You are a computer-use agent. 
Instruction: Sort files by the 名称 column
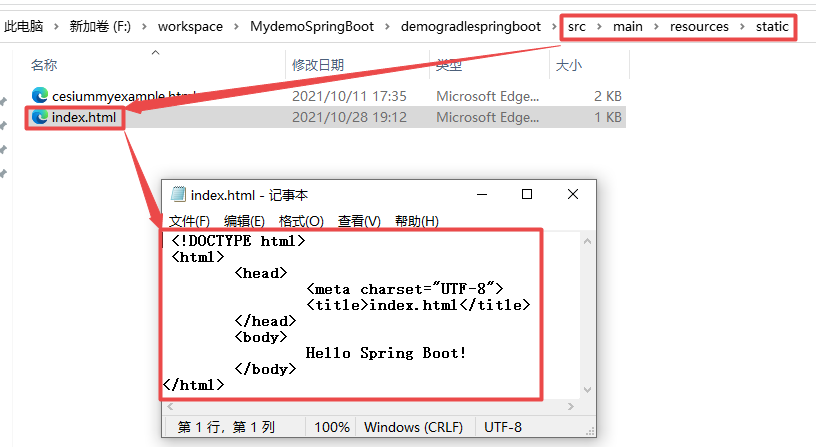pyautogui.click(x=44, y=65)
